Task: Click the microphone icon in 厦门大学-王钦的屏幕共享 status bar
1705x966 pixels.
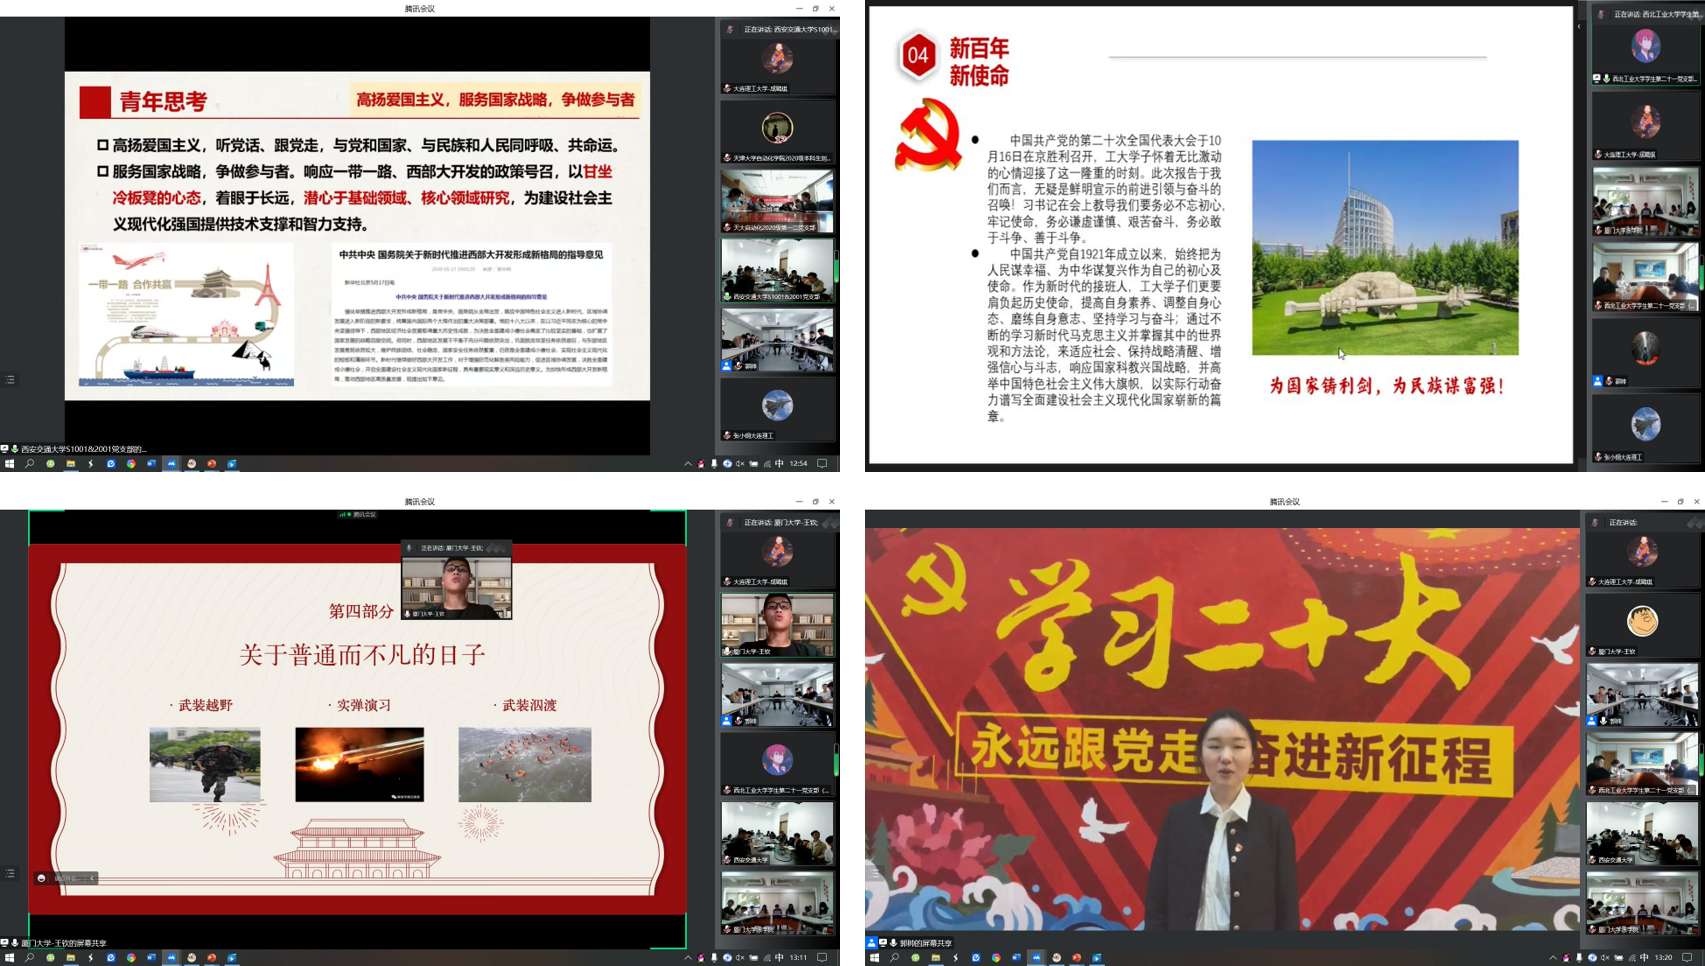Action: tap(15, 942)
